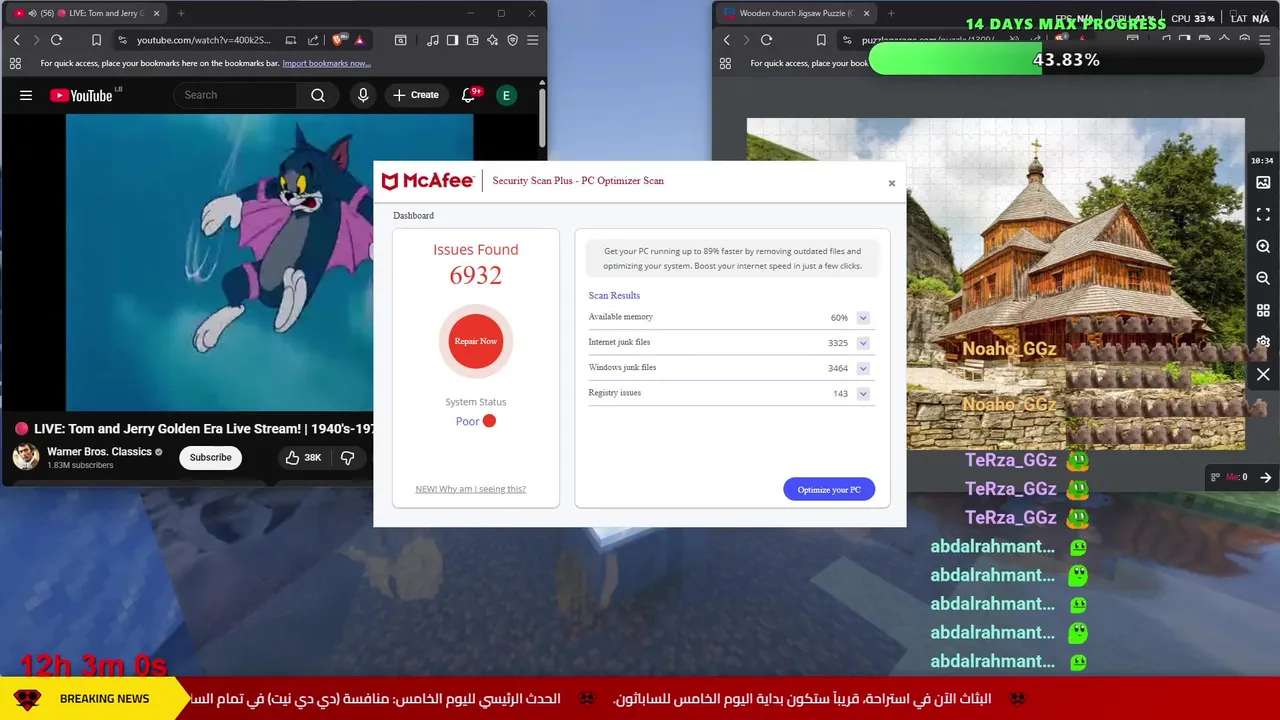This screenshot has width=1280, height=720.
Task: Click the YouTube search magnifier button
Action: click(x=318, y=95)
